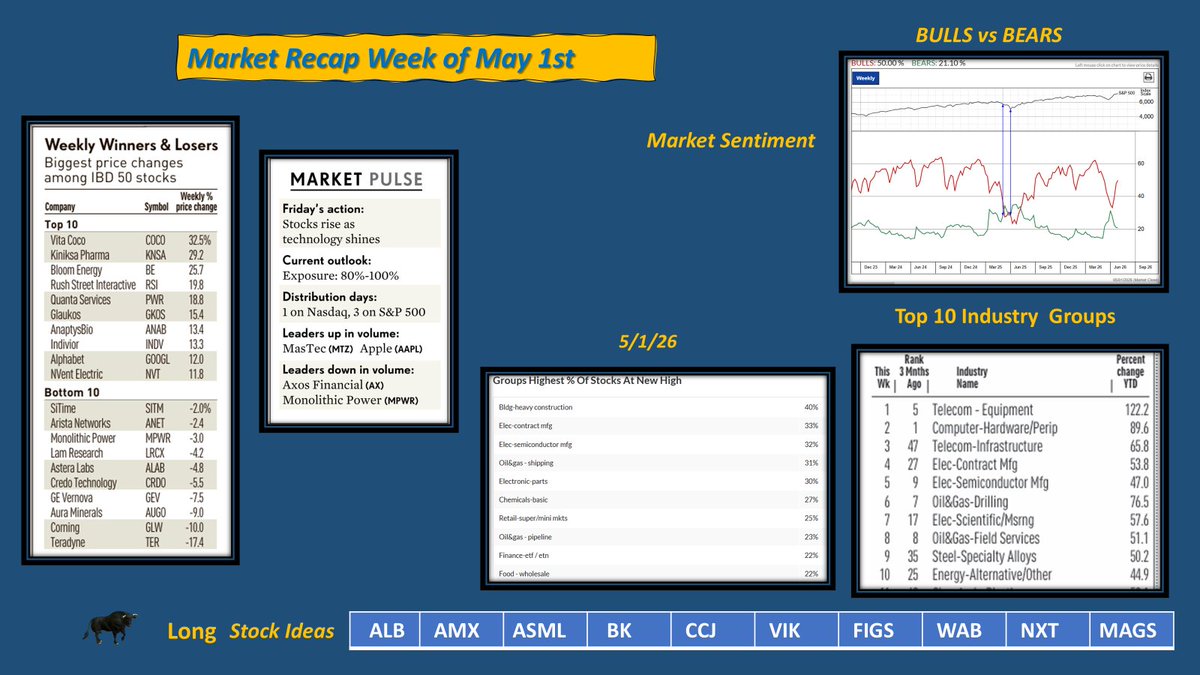The height and width of the screenshot is (675, 1200).
Task: Click the BEARS: 21.10 % reading
Action: 938,63
